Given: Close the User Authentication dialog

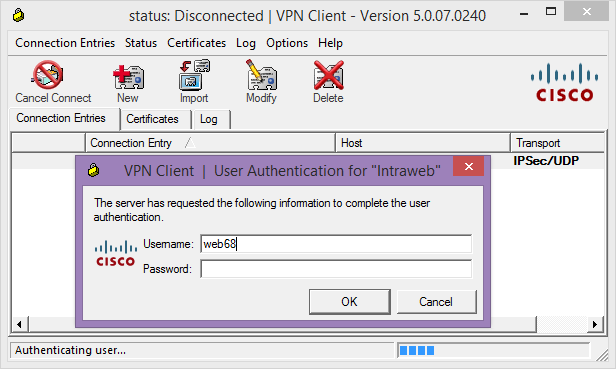Looking at the screenshot, I should 468,167.
